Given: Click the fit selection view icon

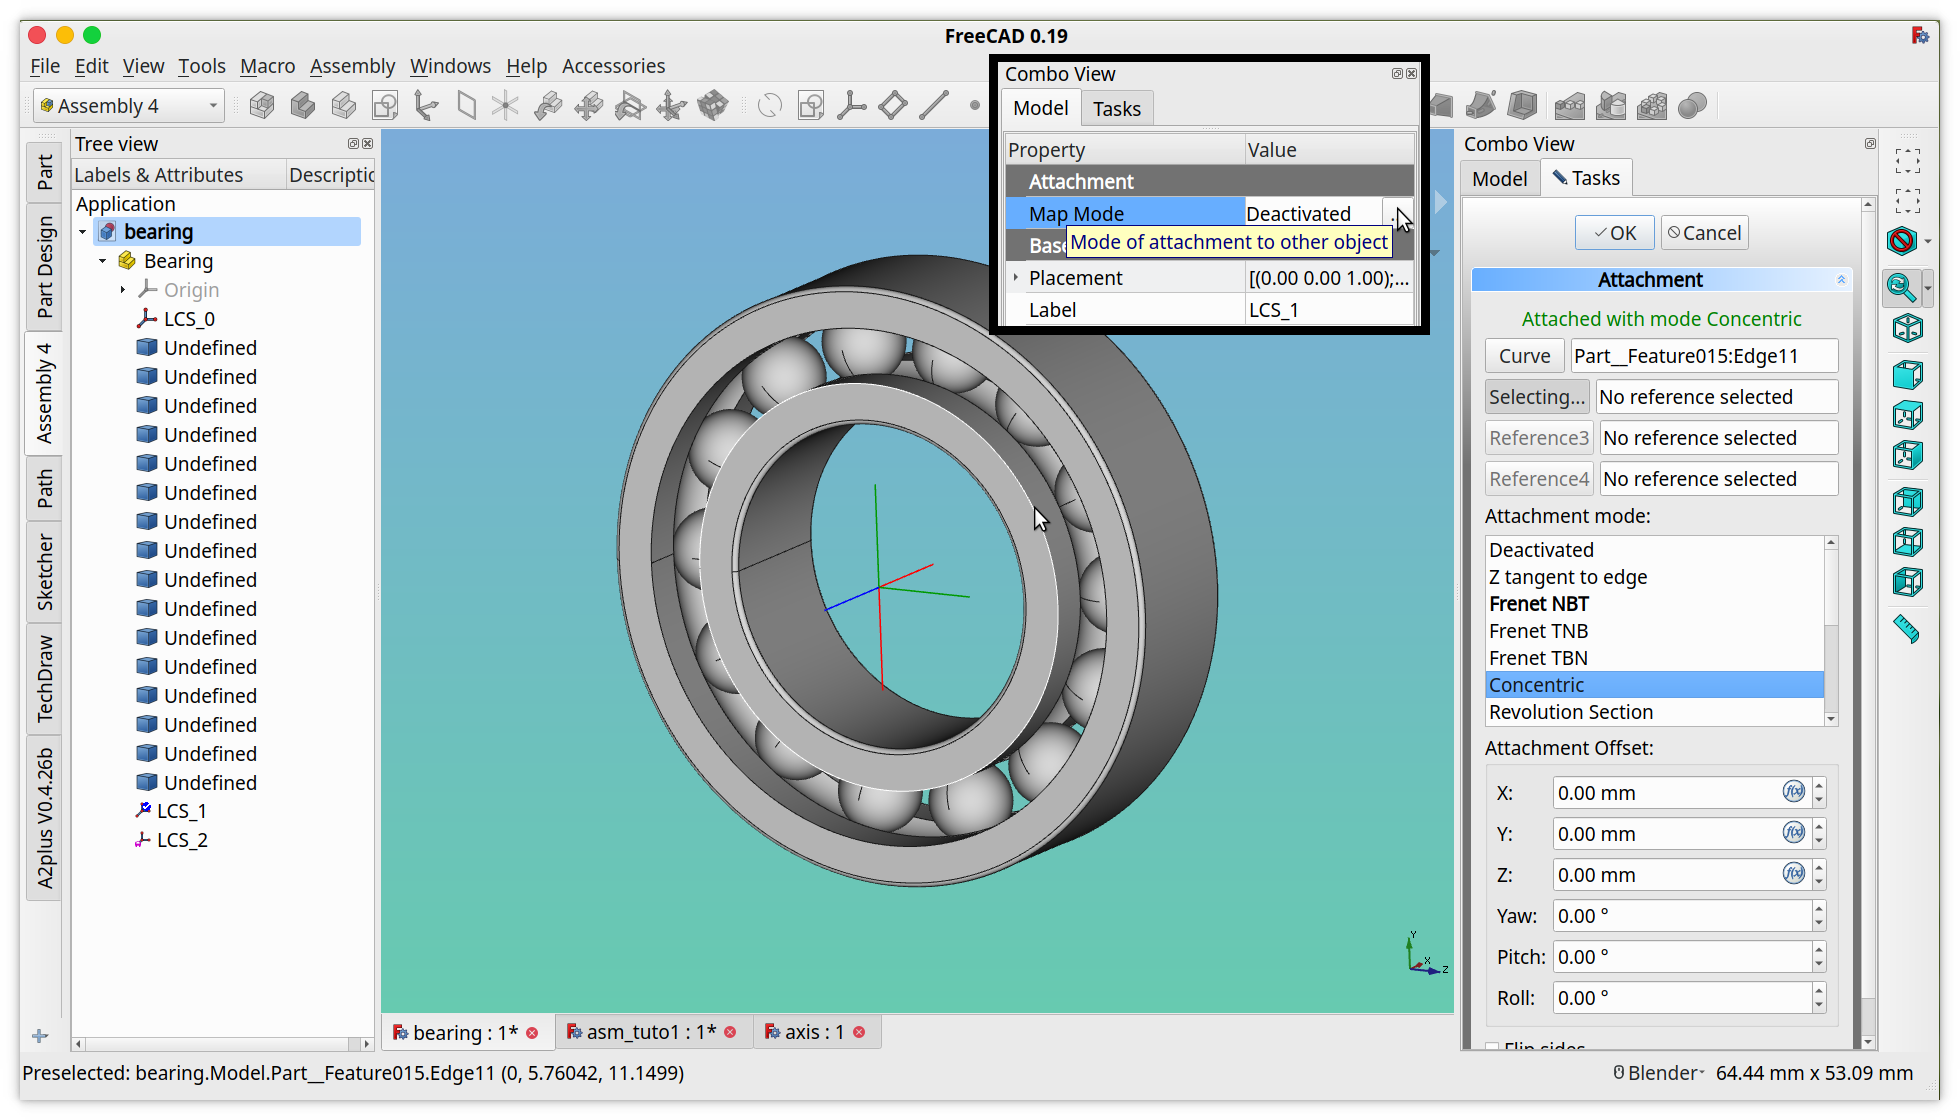Looking at the screenshot, I should pos(1907,201).
